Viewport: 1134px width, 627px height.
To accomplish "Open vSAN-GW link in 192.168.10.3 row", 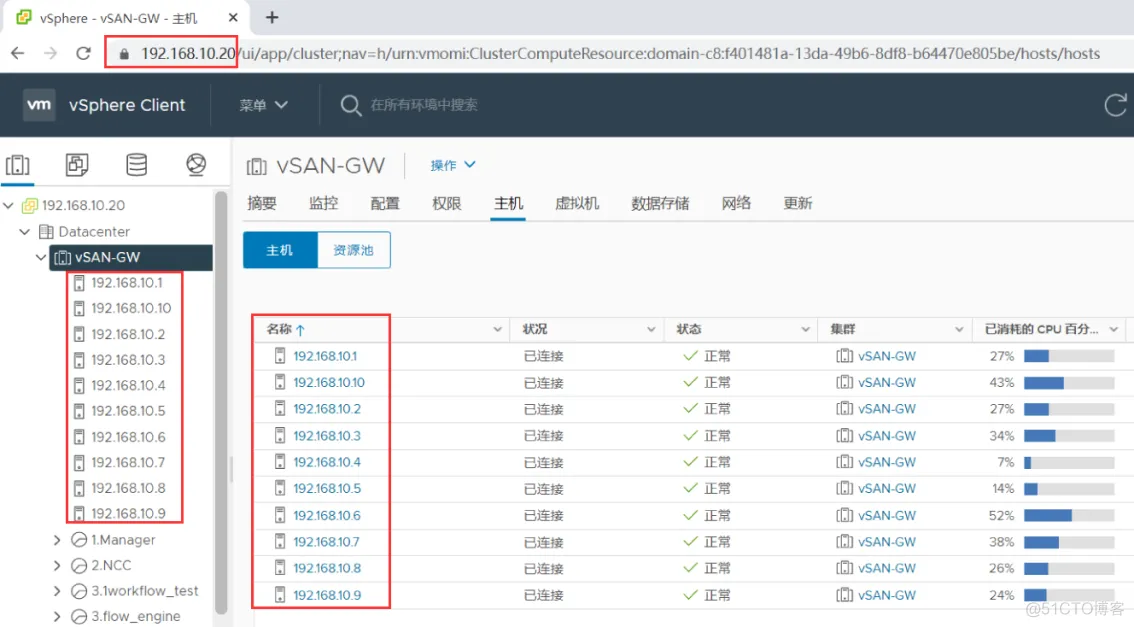I will (887, 435).
